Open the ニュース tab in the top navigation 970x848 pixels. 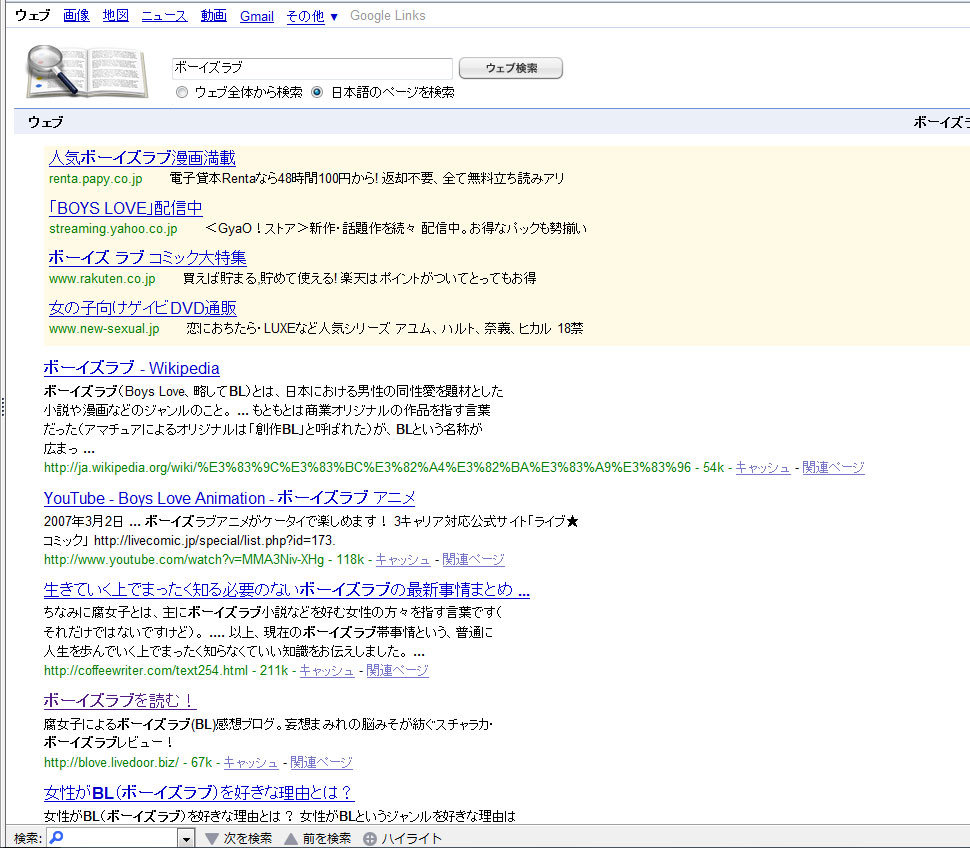pyautogui.click(x=165, y=15)
